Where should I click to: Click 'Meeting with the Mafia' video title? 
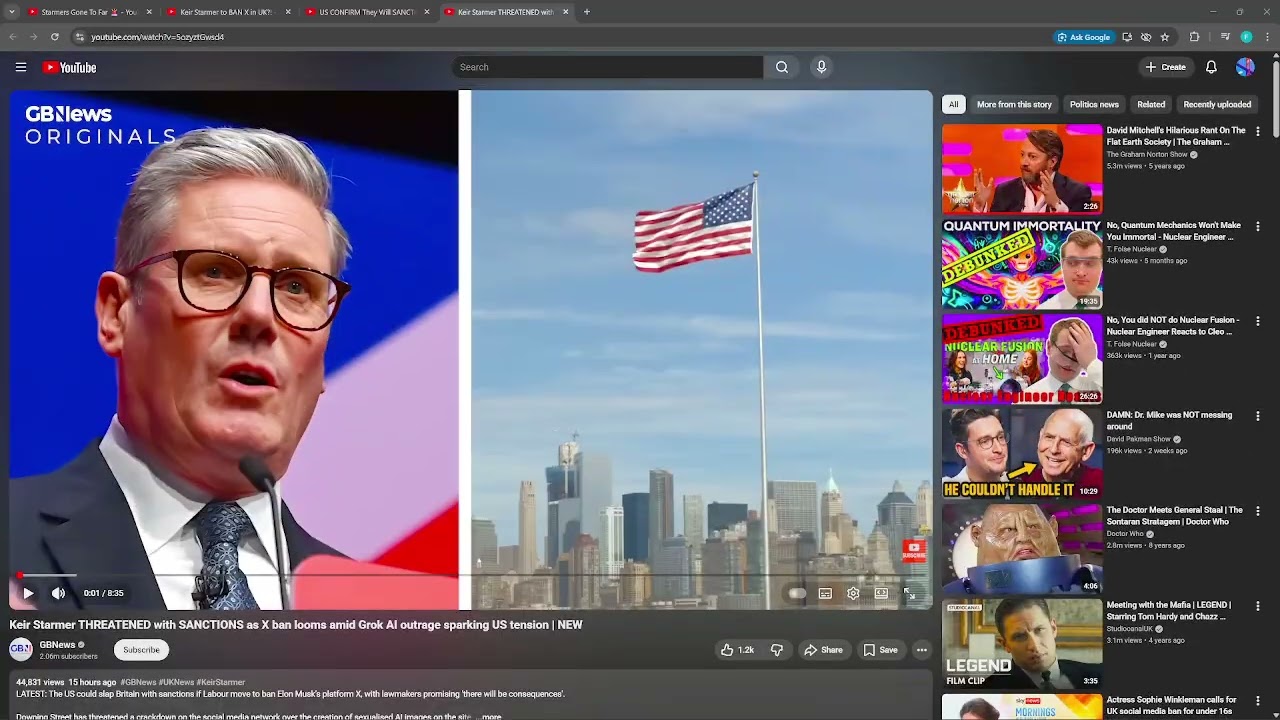point(1170,610)
